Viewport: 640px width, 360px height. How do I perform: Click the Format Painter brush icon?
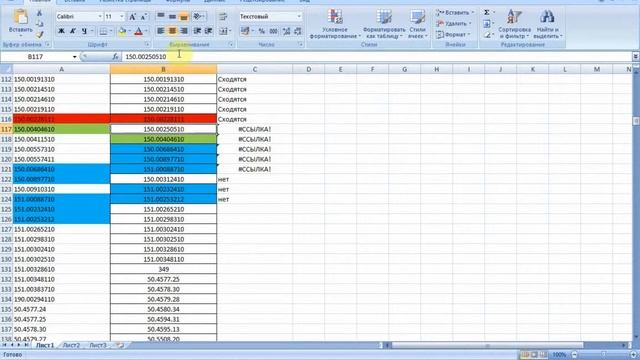[x=39, y=35]
